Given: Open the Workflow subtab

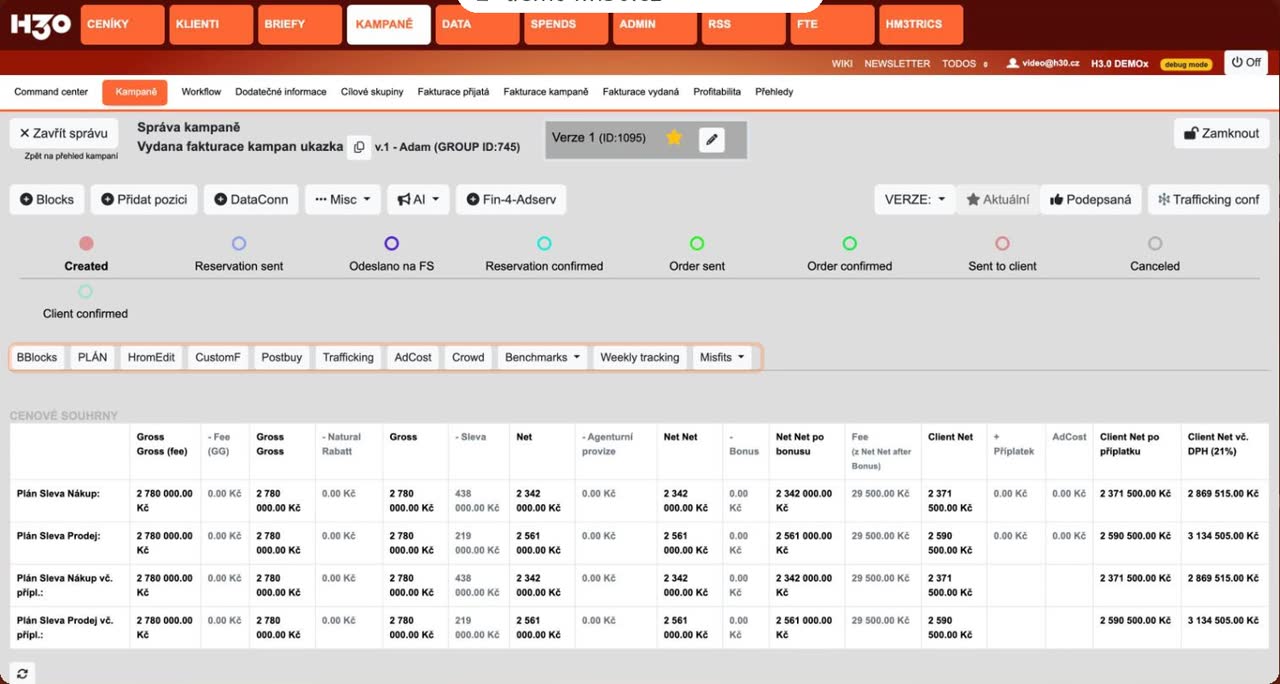Looking at the screenshot, I should pos(201,92).
